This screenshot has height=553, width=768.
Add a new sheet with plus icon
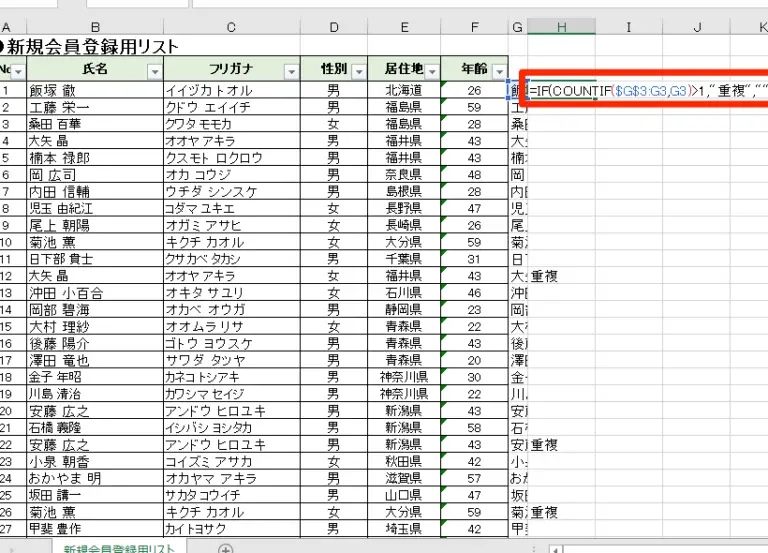pyautogui.click(x=226, y=548)
